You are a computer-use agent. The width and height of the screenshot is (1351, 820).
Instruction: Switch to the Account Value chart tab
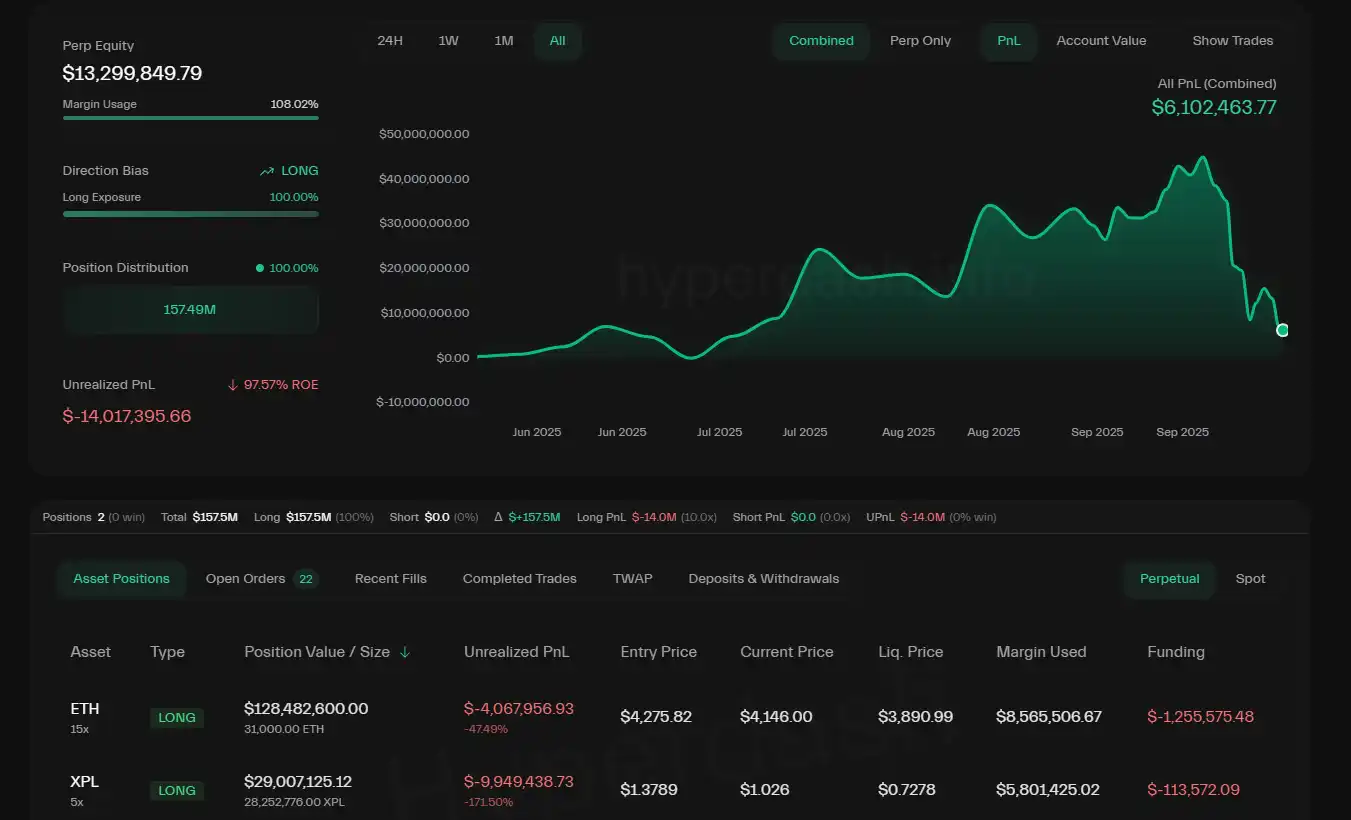(x=1100, y=40)
